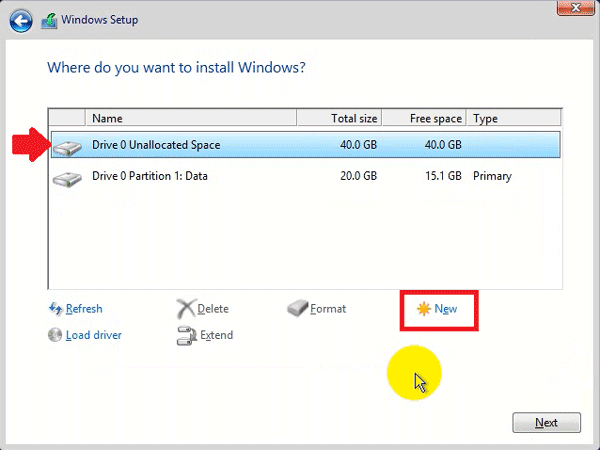Image resolution: width=600 pixels, height=450 pixels.
Task: Click the Extend partition icon
Action: click(x=185, y=335)
